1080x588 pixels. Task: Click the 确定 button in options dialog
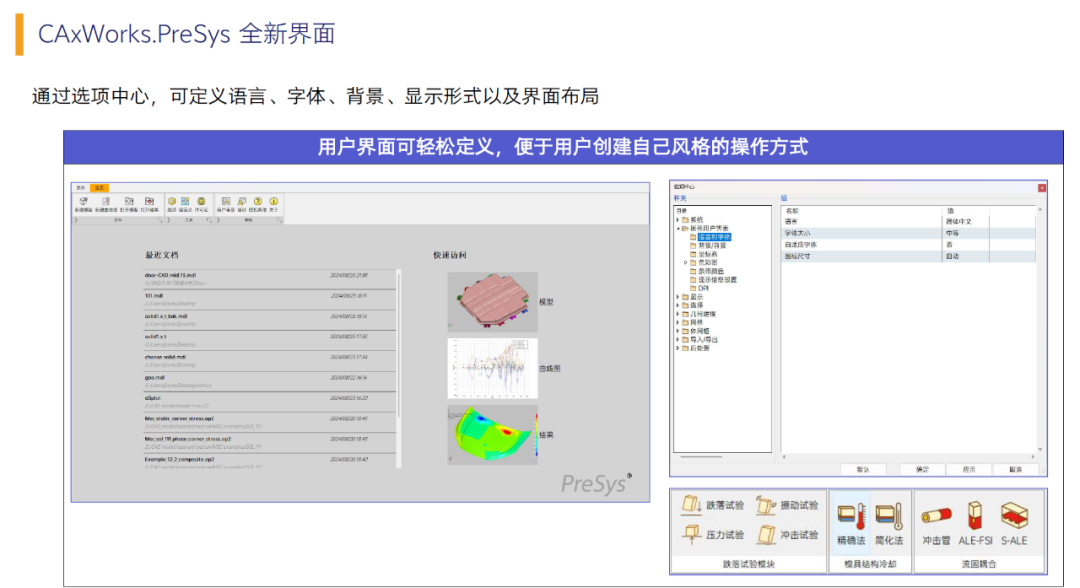tap(923, 470)
